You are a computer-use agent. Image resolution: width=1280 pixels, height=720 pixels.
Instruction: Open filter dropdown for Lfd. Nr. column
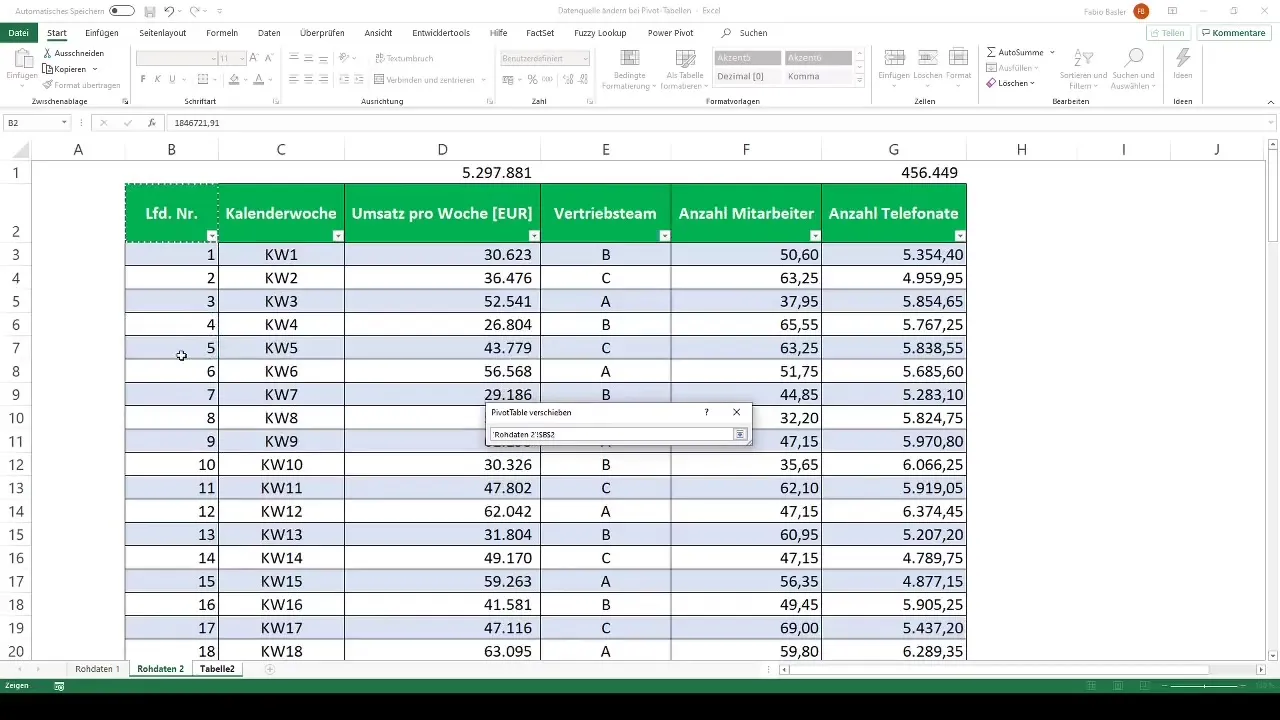coord(211,235)
